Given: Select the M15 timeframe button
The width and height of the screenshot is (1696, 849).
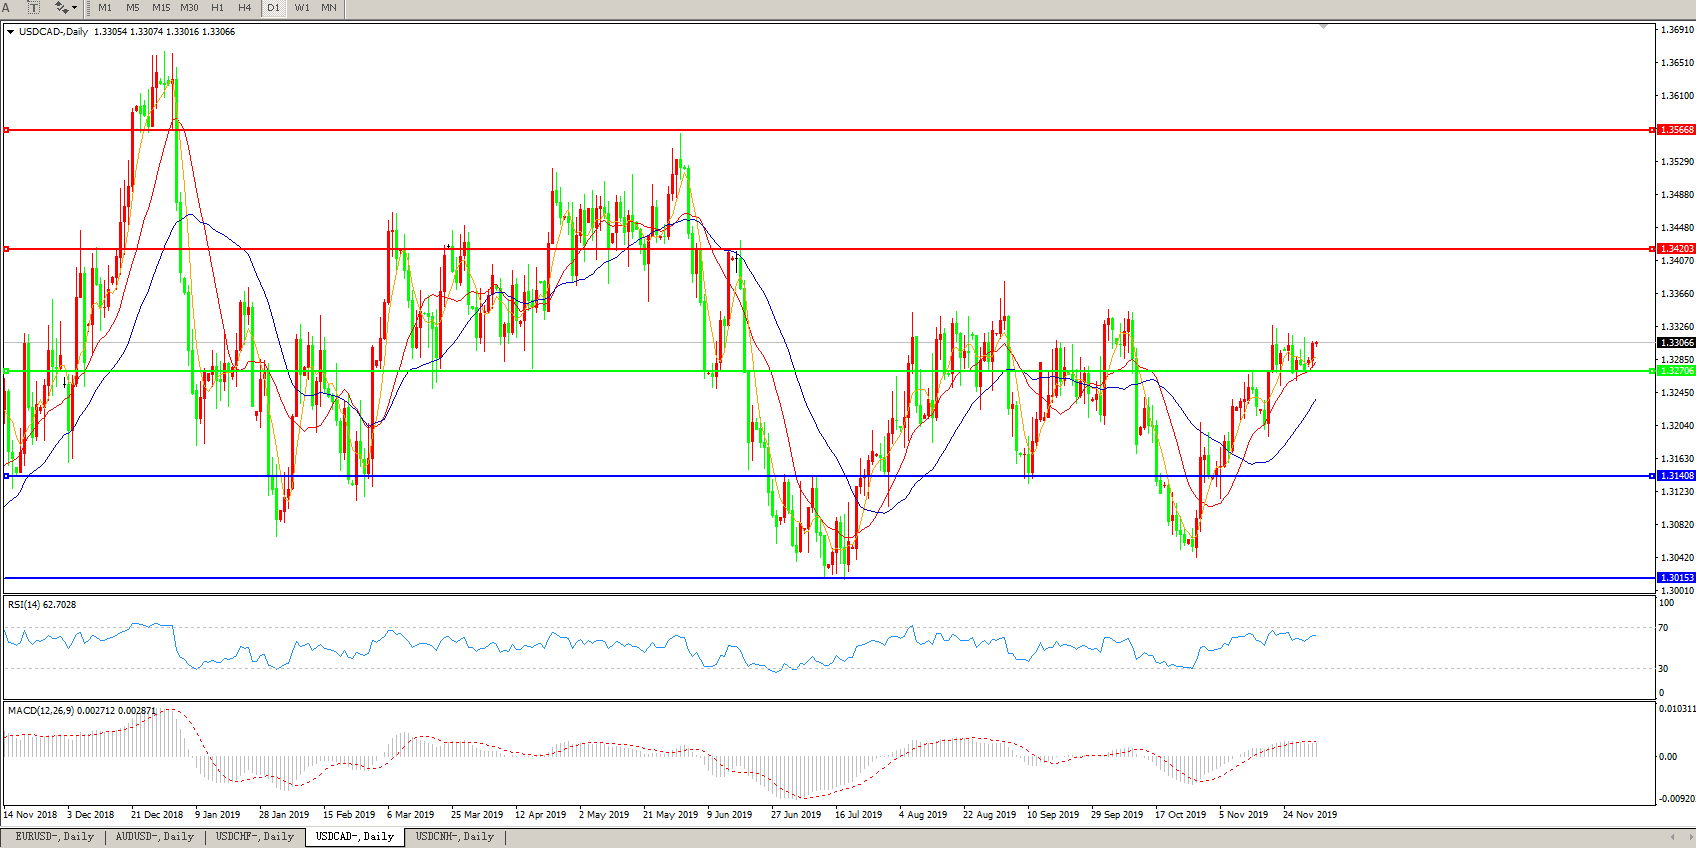Looking at the screenshot, I should click(x=161, y=8).
